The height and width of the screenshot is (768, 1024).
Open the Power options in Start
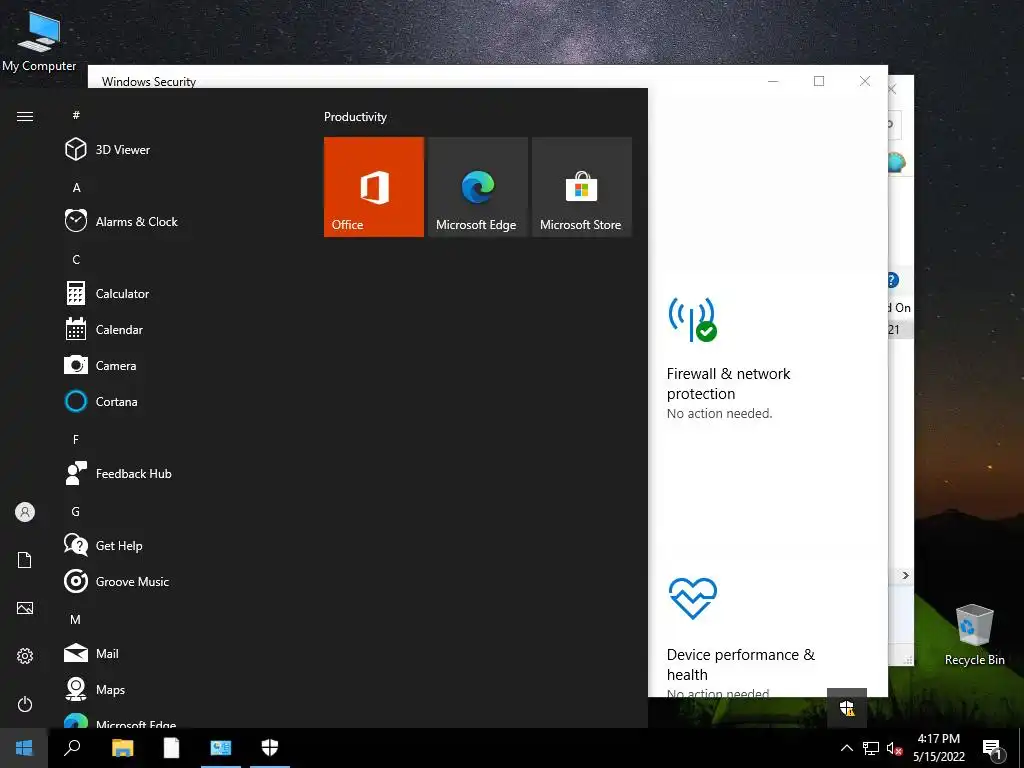pos(25,704)
